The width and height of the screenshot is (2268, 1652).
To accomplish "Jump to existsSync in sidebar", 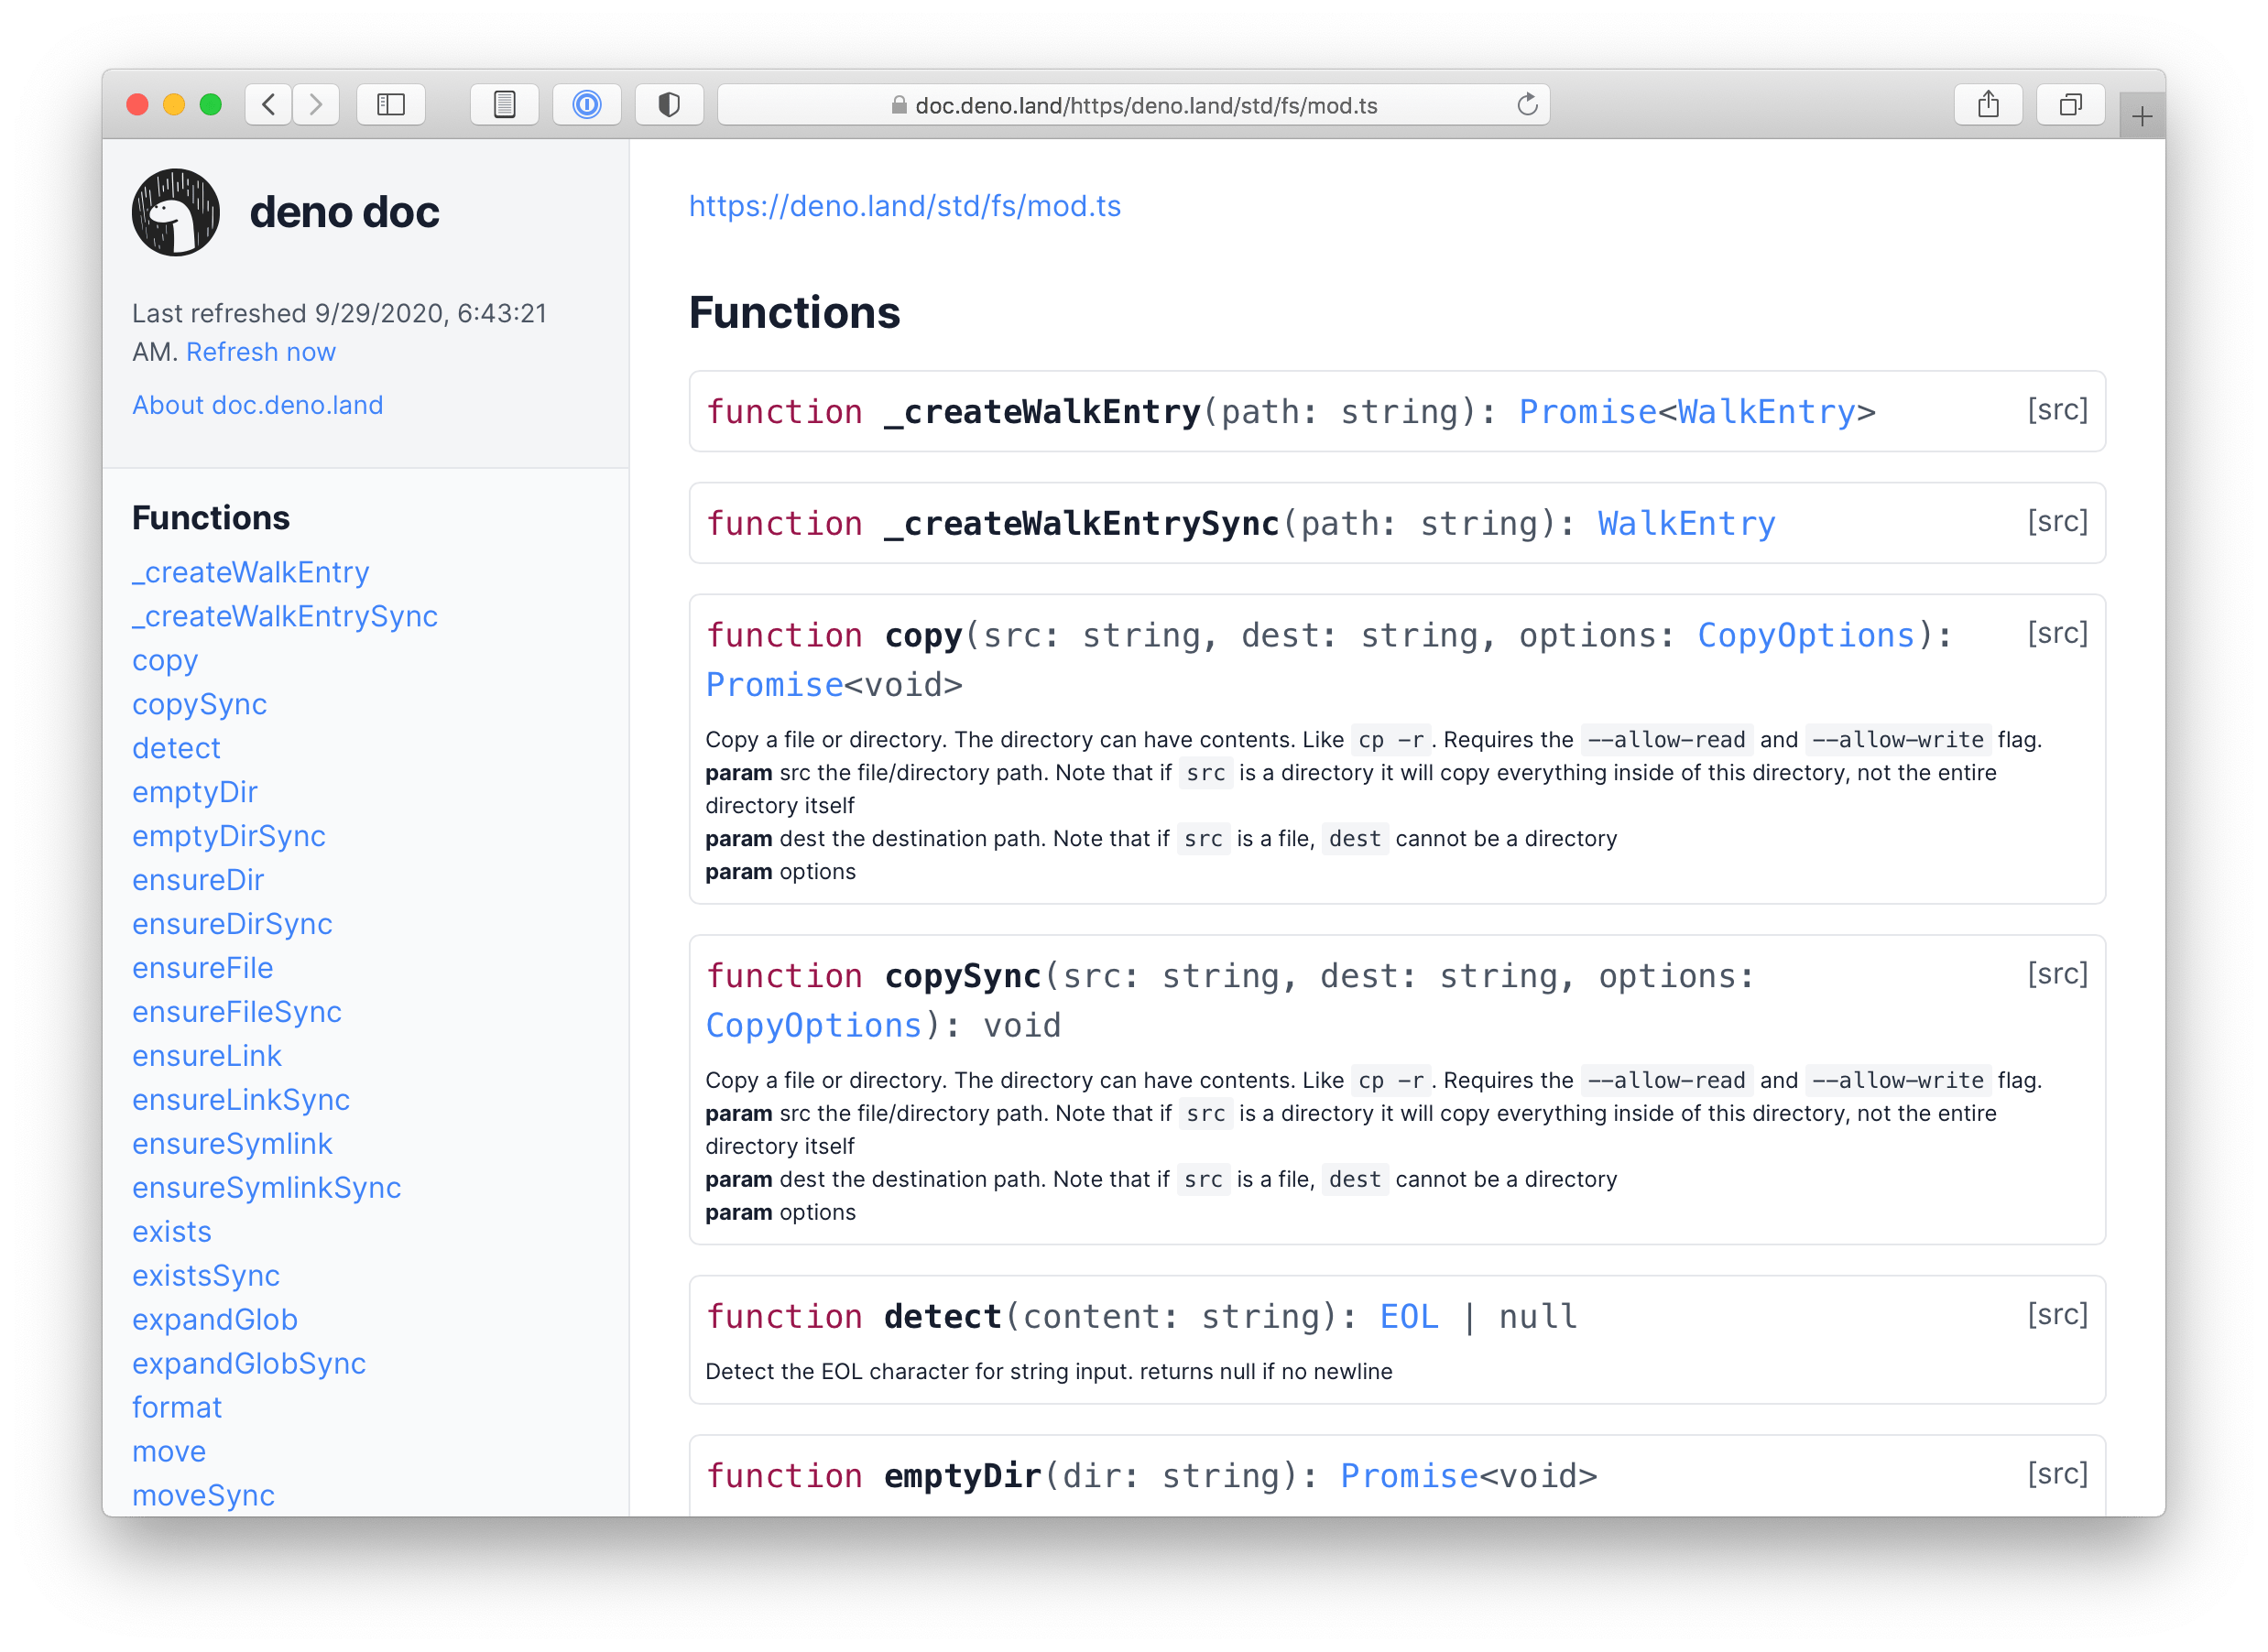I will [206, 1276].
